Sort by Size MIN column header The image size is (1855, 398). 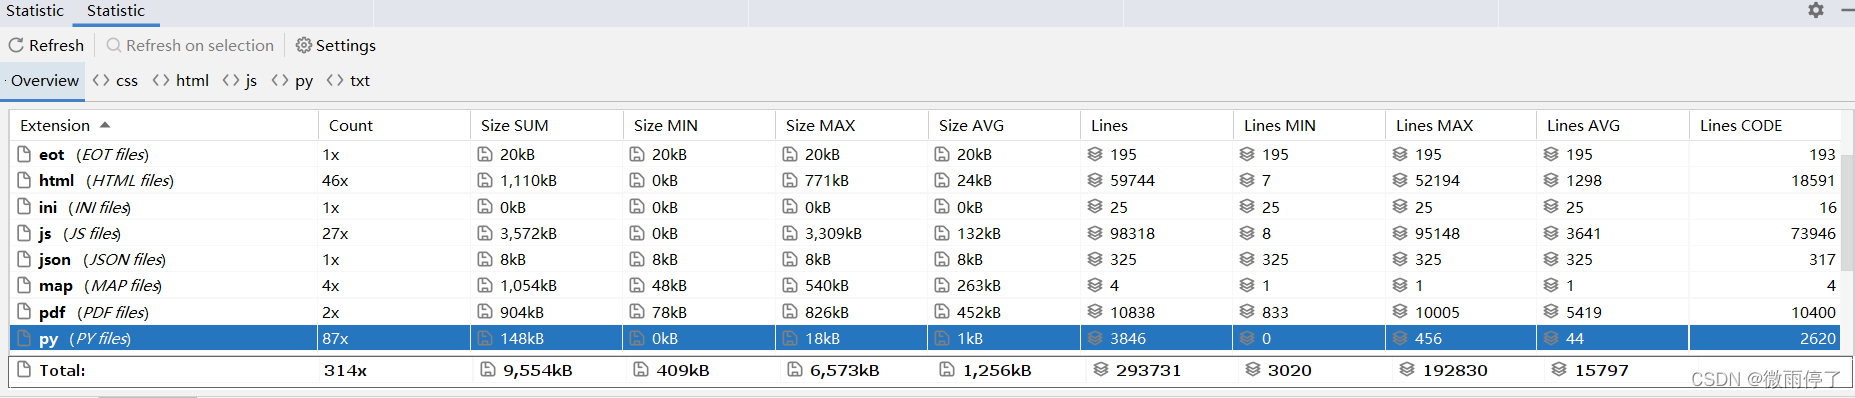tap(699, 125)
